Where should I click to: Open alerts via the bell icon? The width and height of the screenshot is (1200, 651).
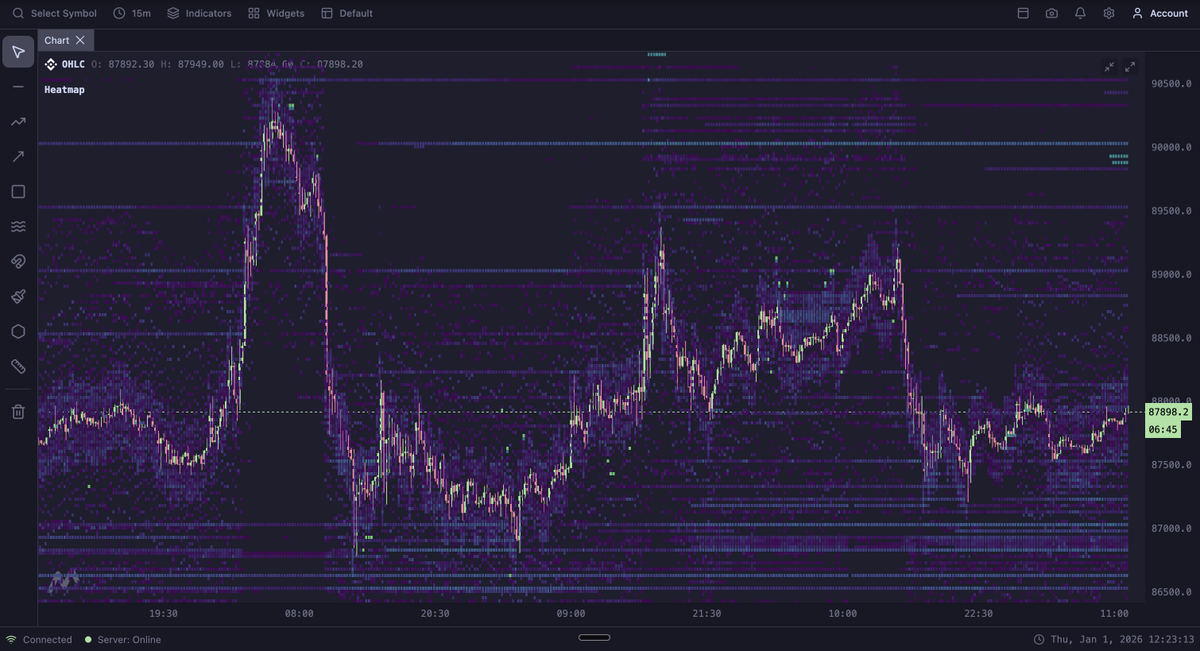click(1080, 13)
